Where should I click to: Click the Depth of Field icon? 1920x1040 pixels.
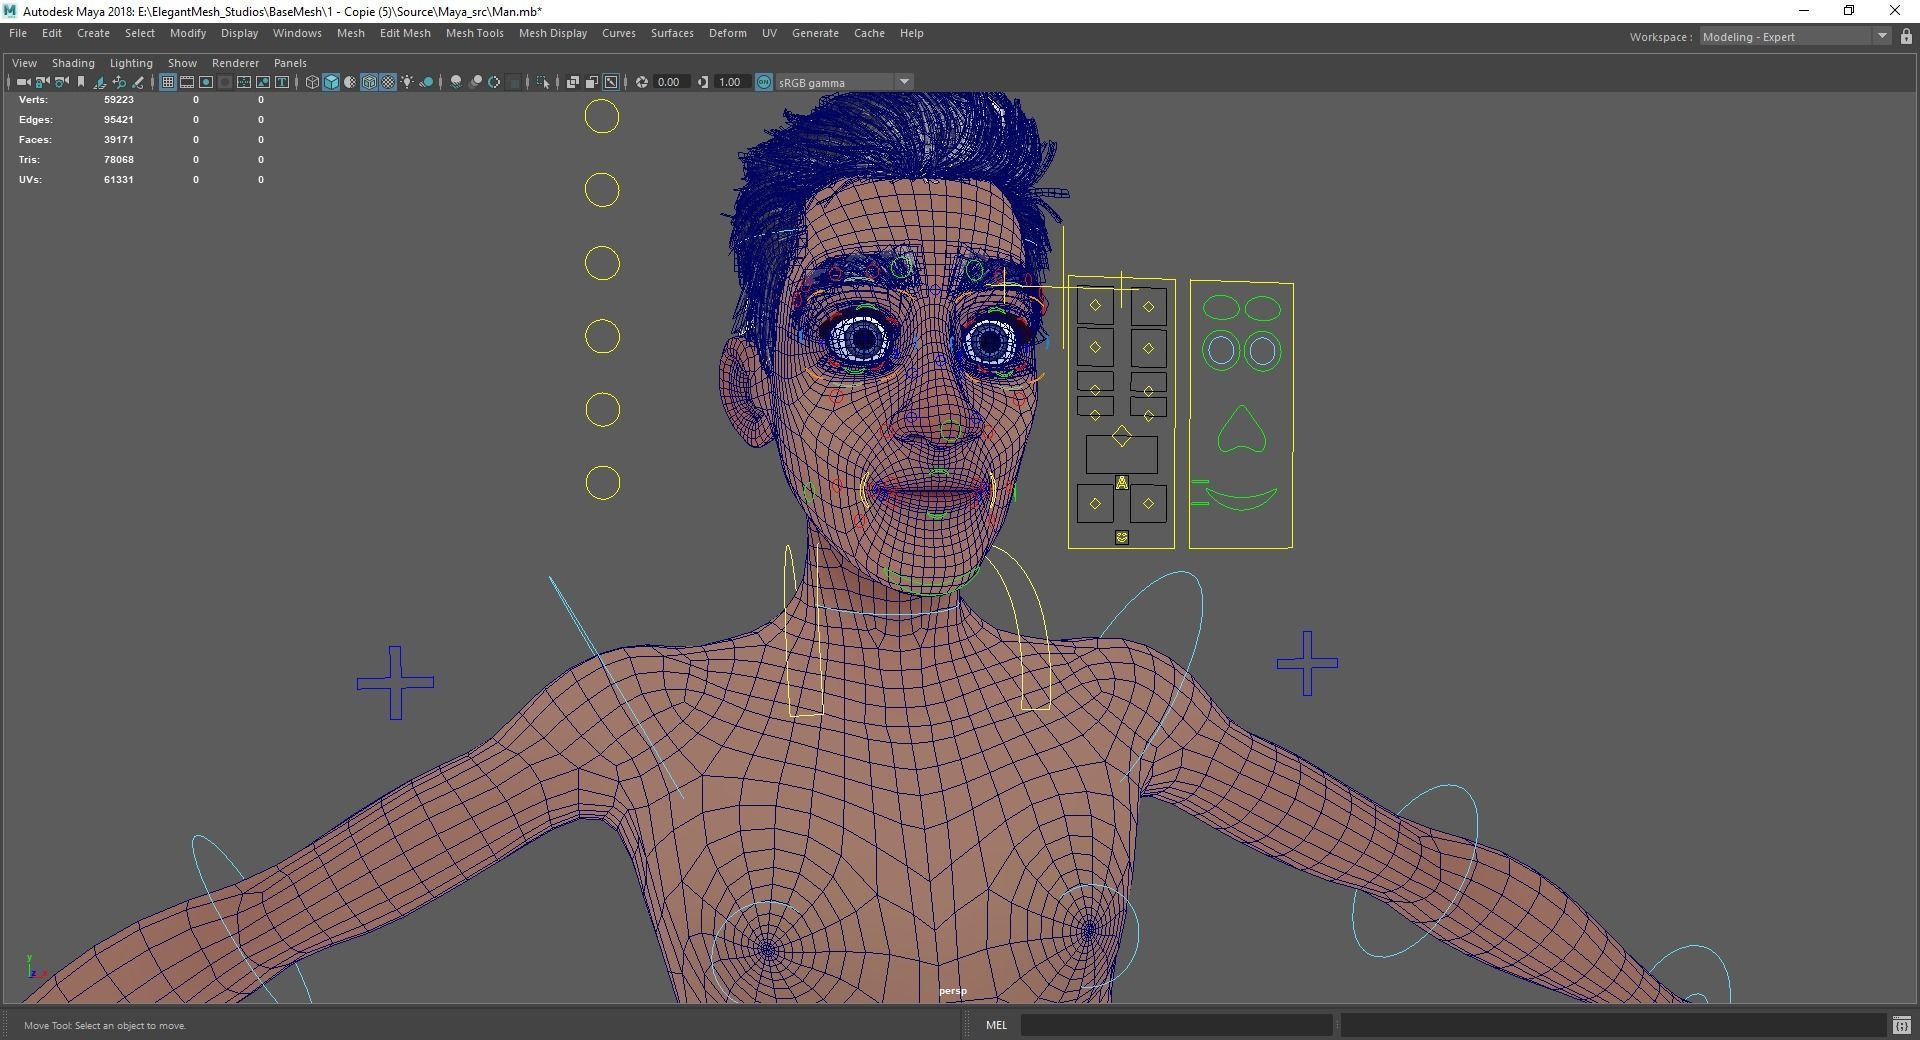tap(514, 82)
